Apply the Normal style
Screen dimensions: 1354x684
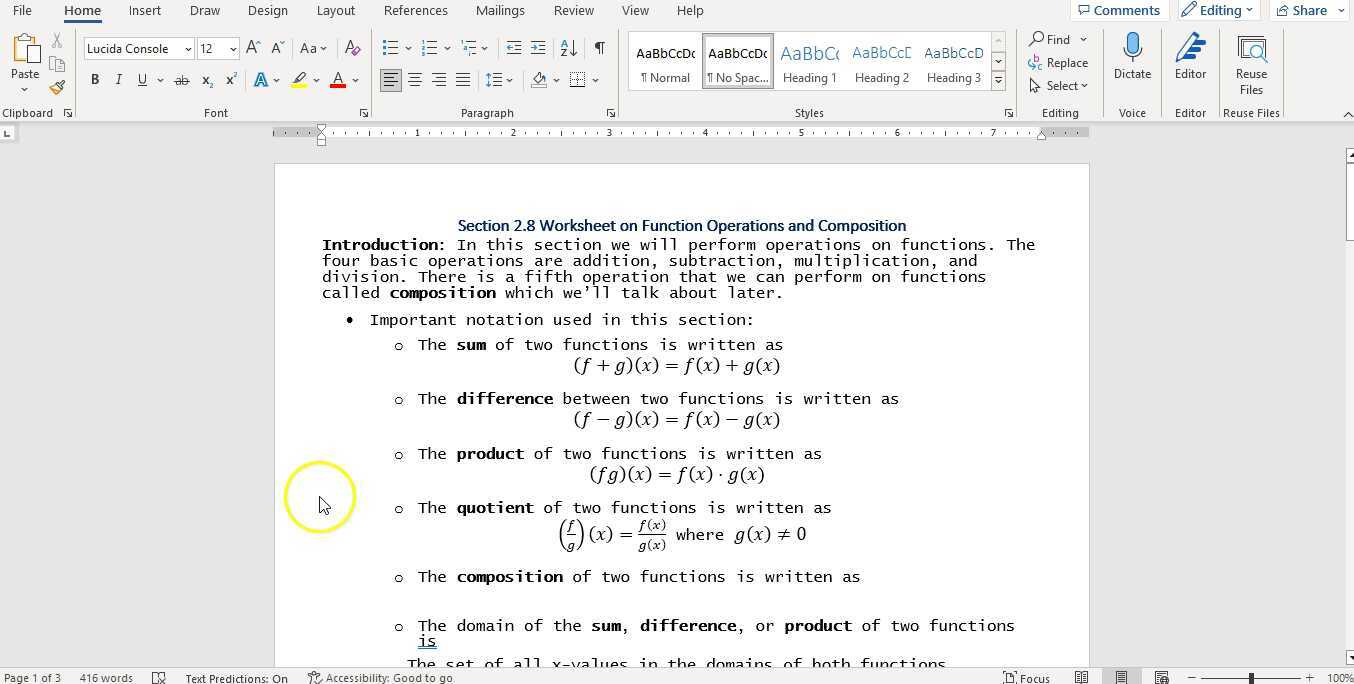(666, 62)
